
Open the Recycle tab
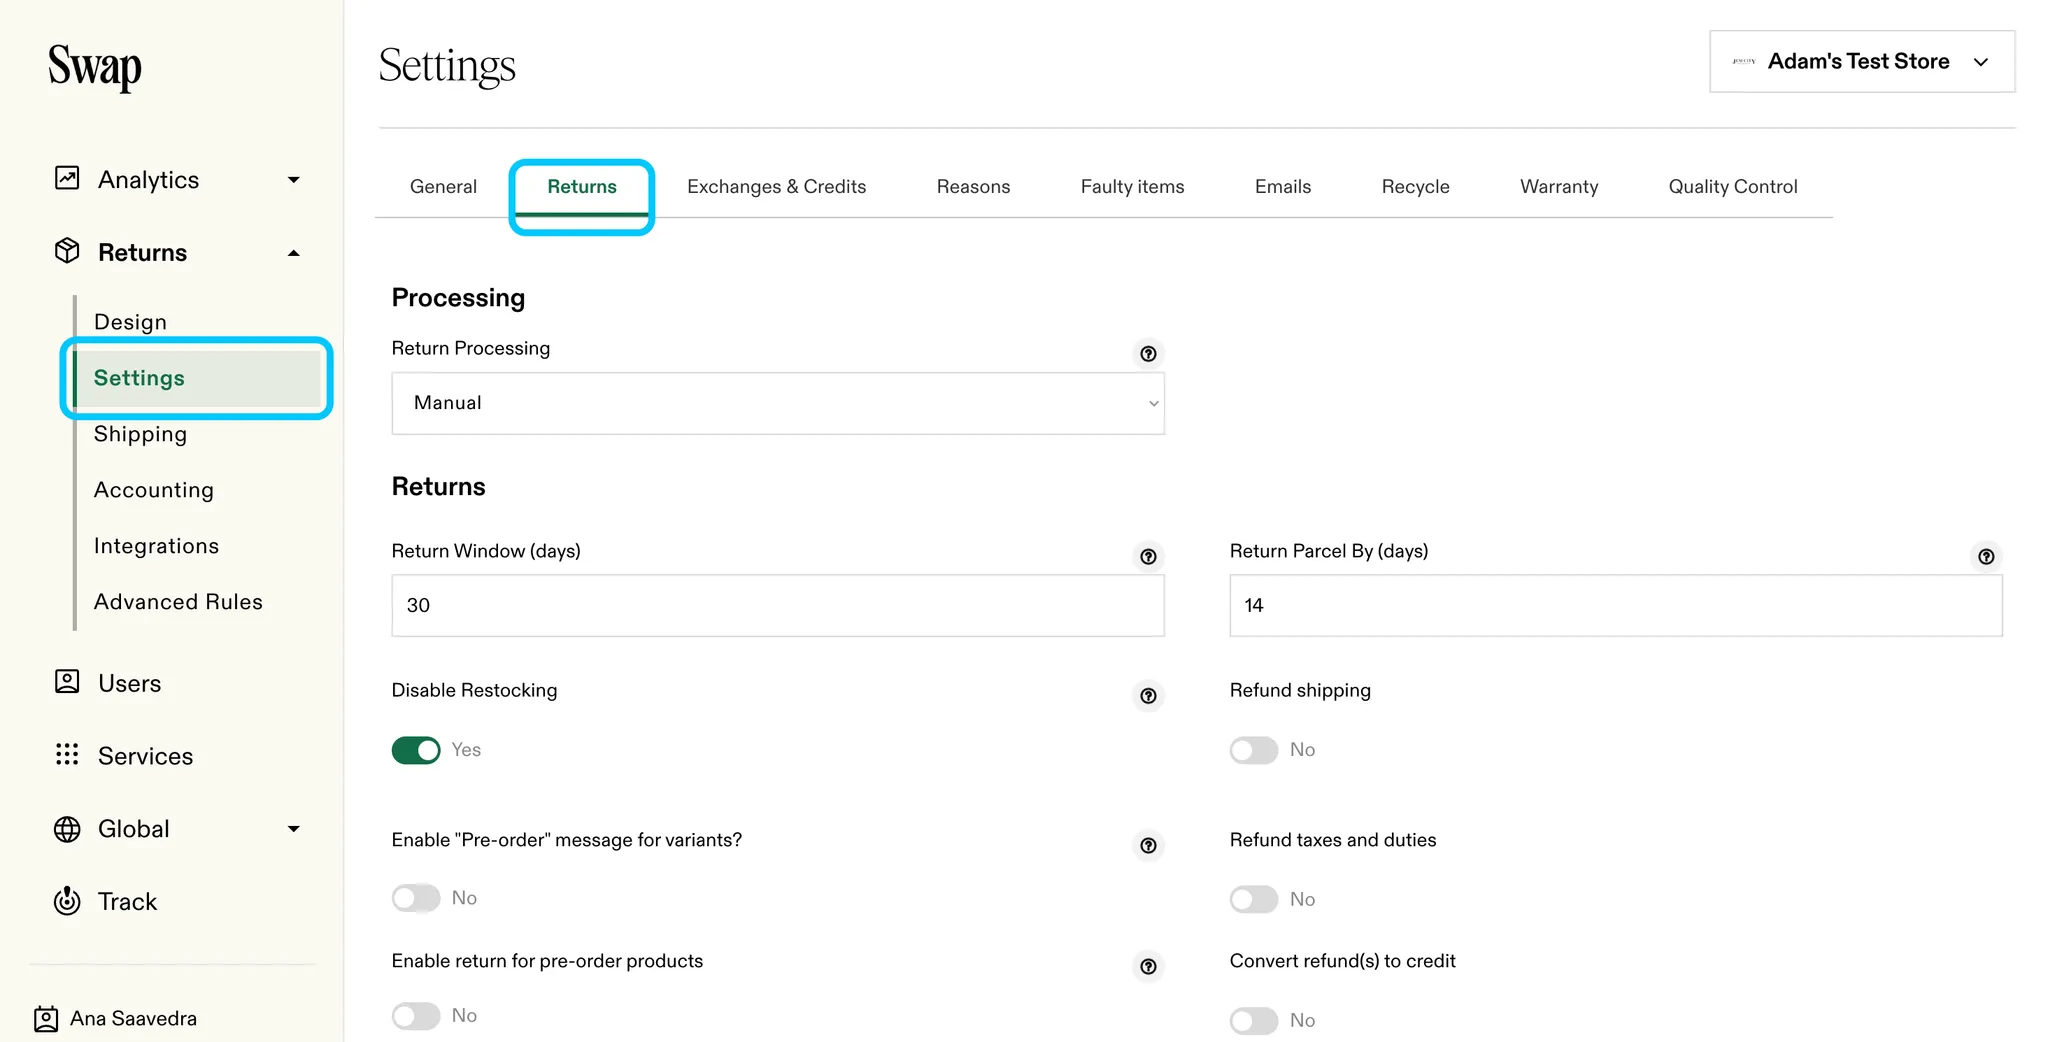(1415, 187)
